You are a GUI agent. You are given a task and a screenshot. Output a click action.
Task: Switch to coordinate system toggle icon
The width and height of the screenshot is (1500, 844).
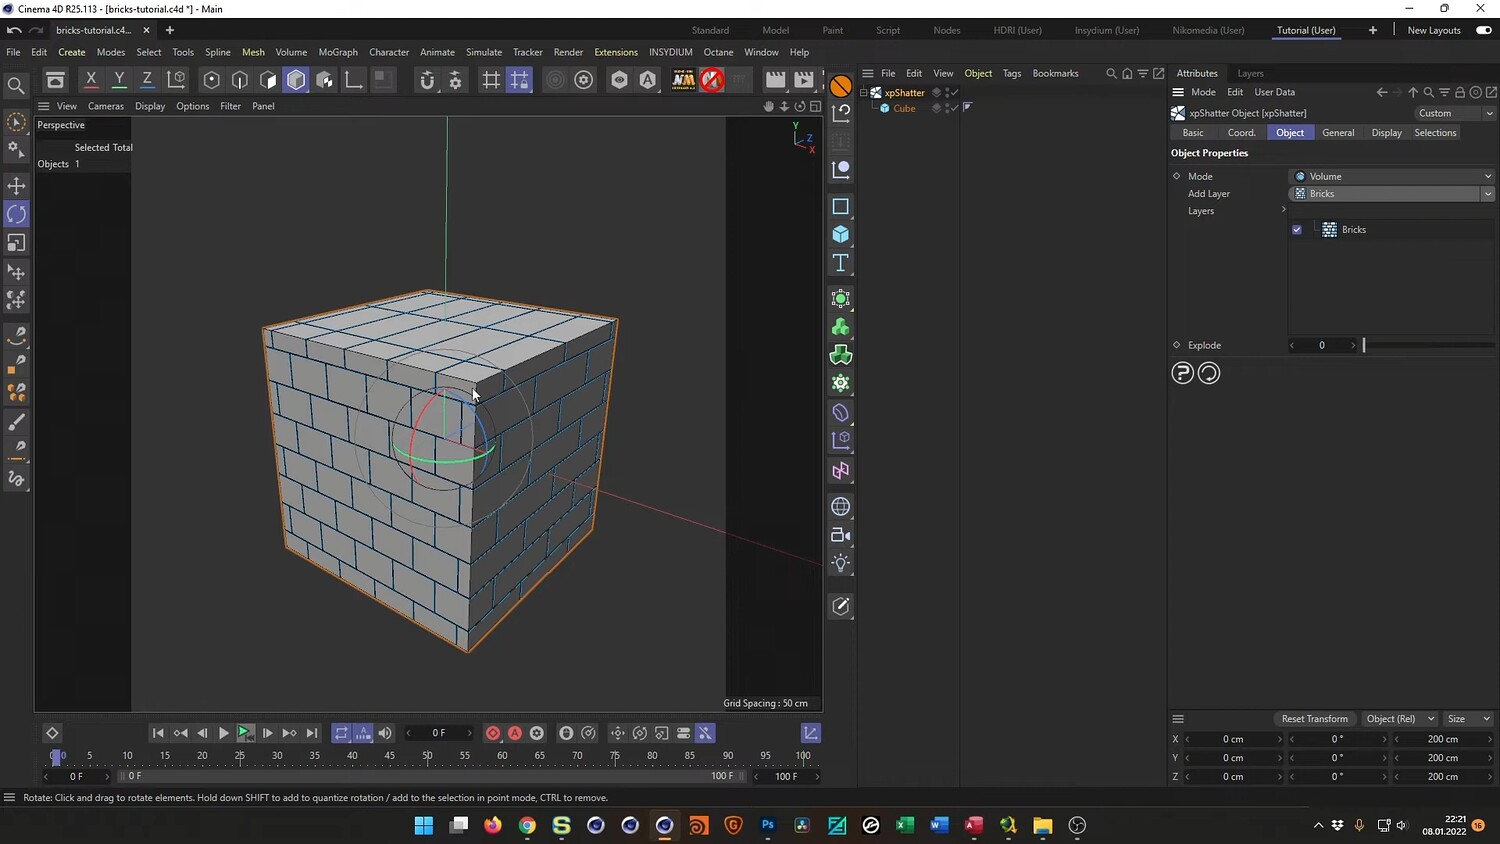tap(176, 79)
